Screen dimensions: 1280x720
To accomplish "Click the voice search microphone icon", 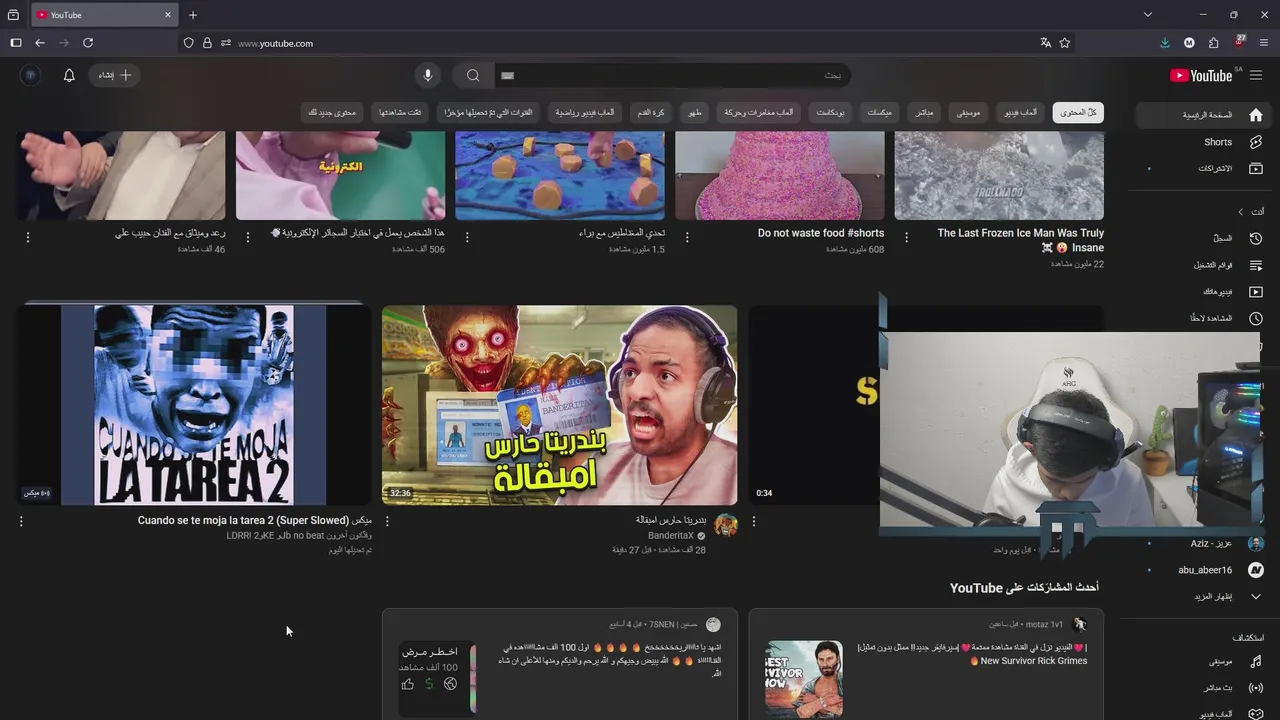I will tap(427, 75).
